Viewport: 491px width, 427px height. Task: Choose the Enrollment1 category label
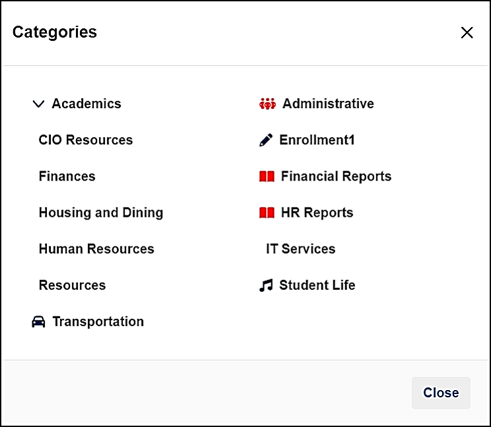pyautogui.click(x=317, y=140)
